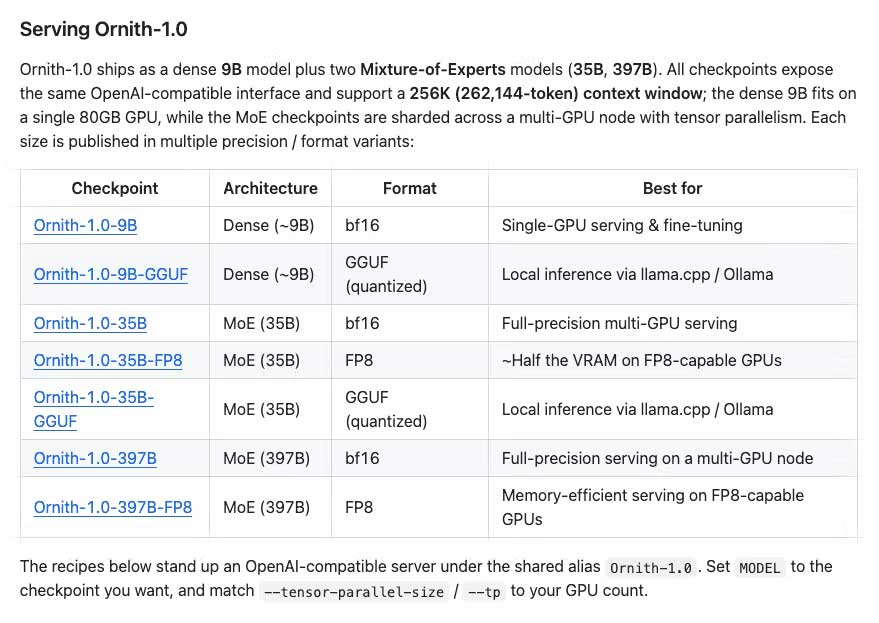Click the MODEL inline code text
This screenshot has height=623, width=879.
click(760, 568)
